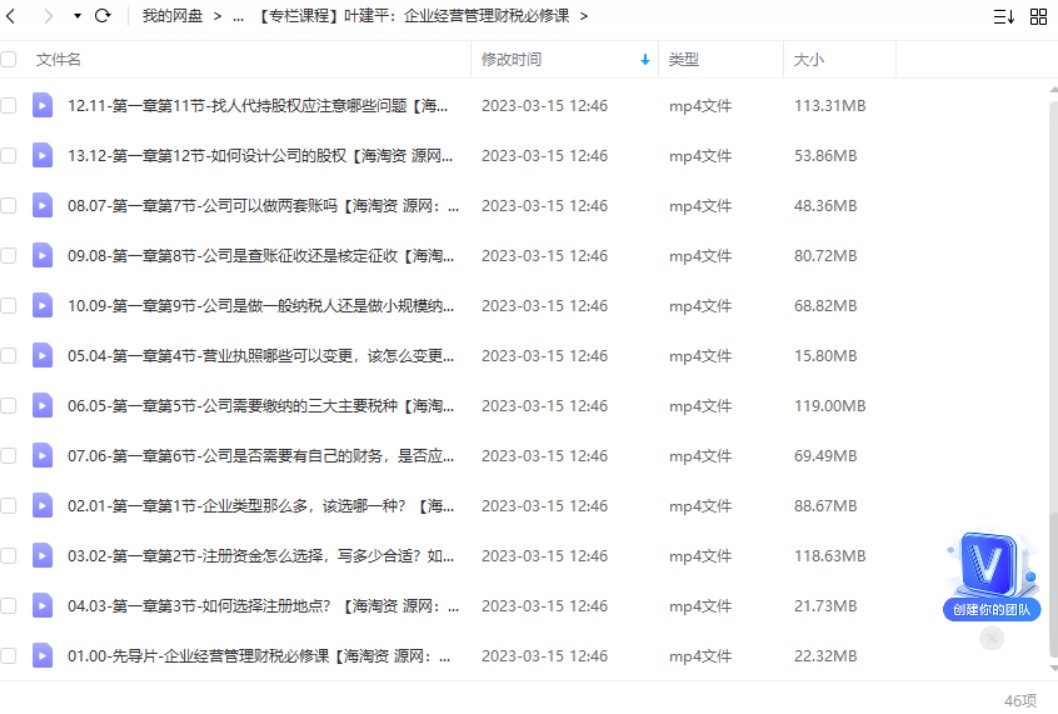This screenshot has height=714, width=1058.
Task: Select file name 10.09-第一章第9节-公司是做一般纳税人
Action: pyautogui.click(x=260, y=306)
